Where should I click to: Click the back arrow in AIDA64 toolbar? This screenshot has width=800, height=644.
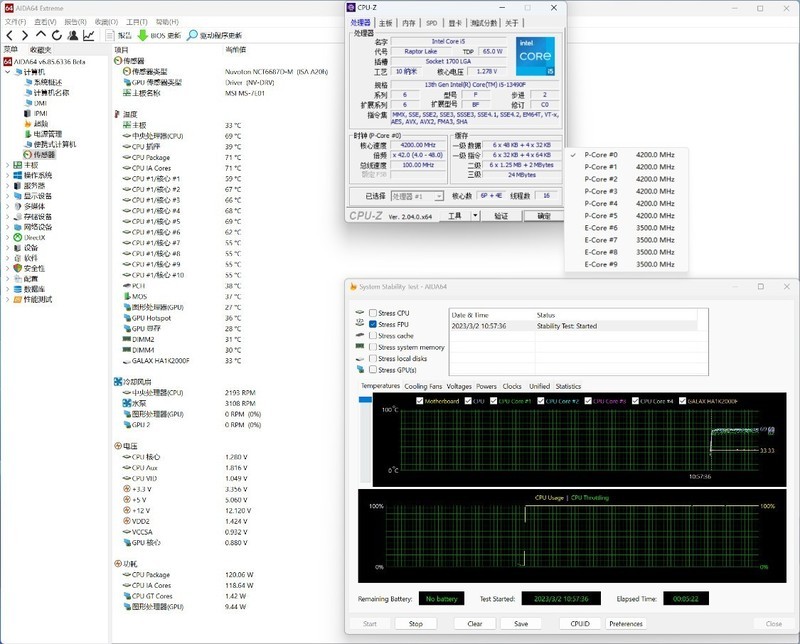pyautogui.click(x=9, y=35)
